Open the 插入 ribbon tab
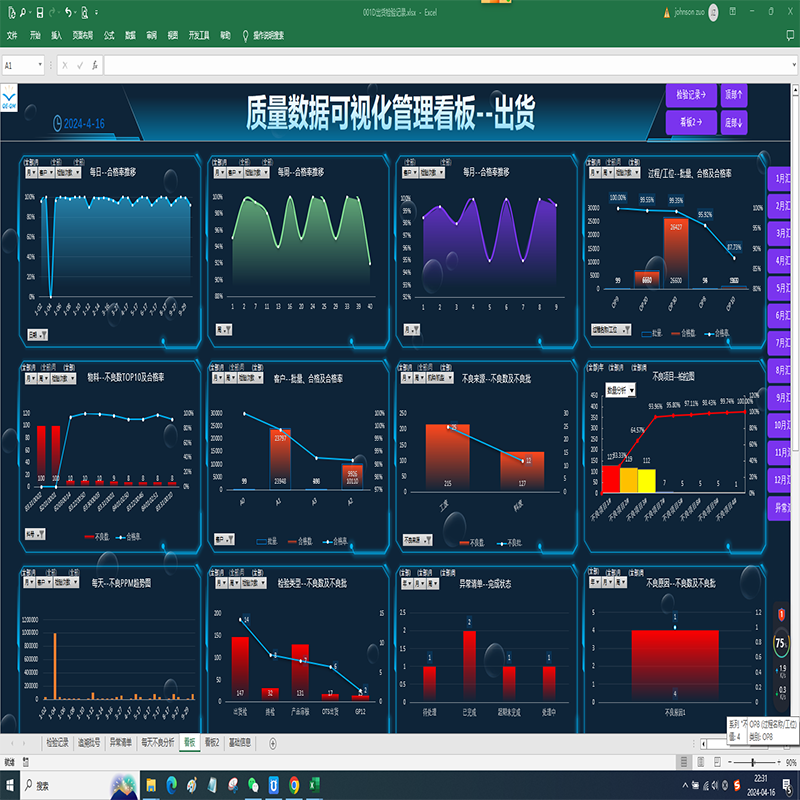 click(x=56, y=35)
